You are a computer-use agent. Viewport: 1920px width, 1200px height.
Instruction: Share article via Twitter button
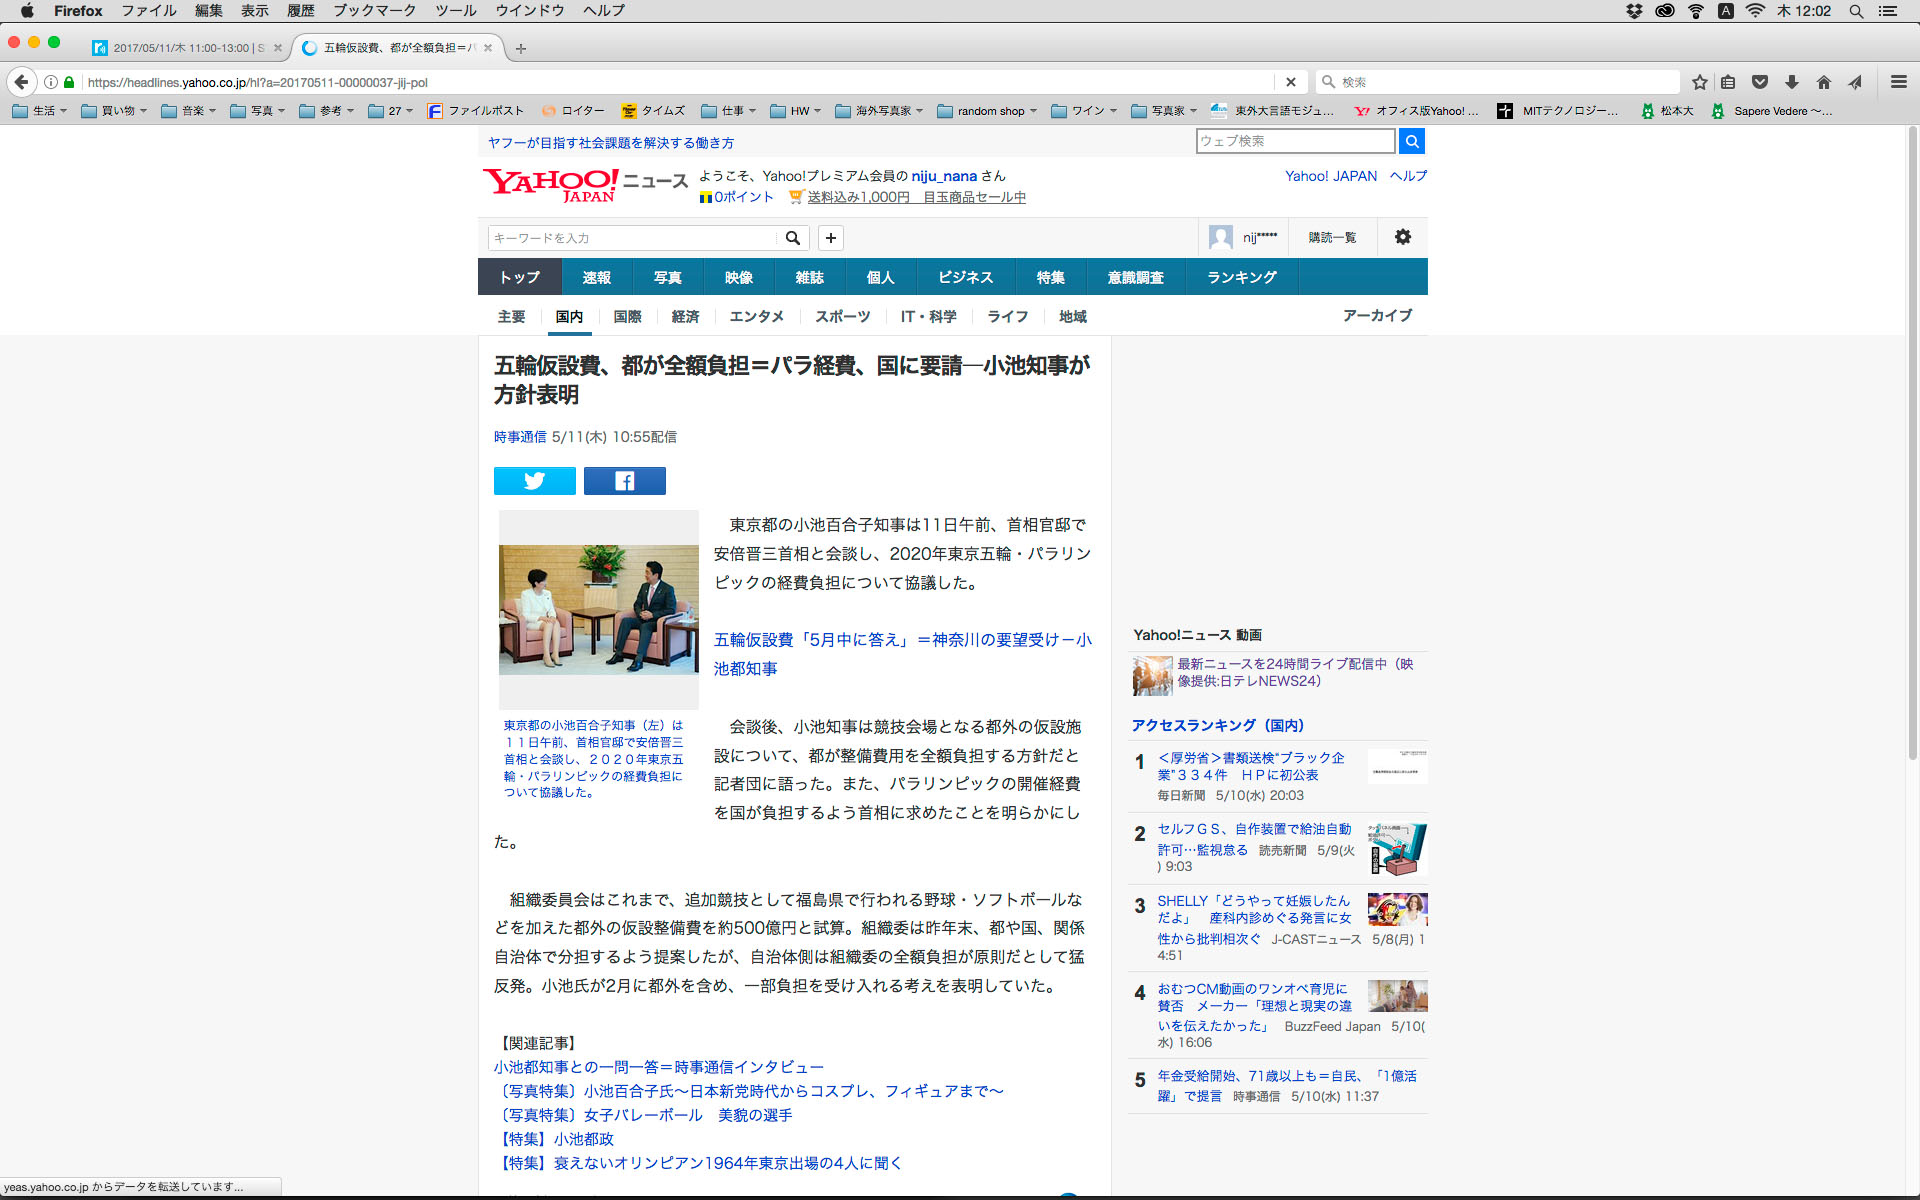click(x=534, y=481)
